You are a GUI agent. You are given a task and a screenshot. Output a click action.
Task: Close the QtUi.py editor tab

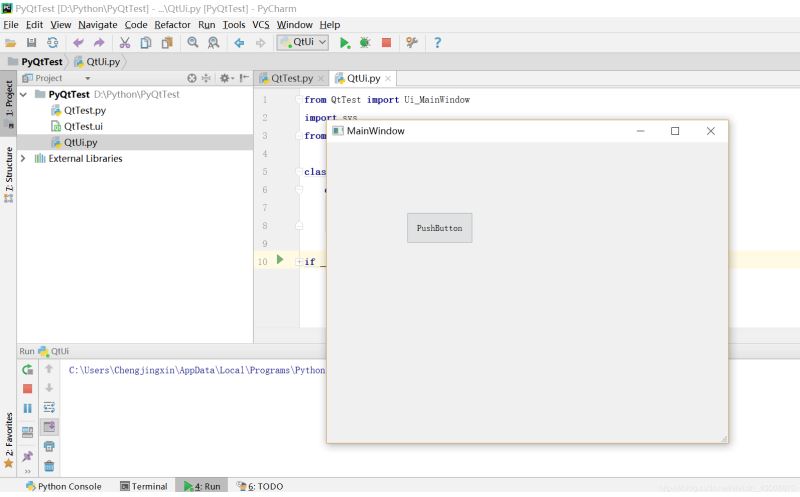tap(388, 79)
